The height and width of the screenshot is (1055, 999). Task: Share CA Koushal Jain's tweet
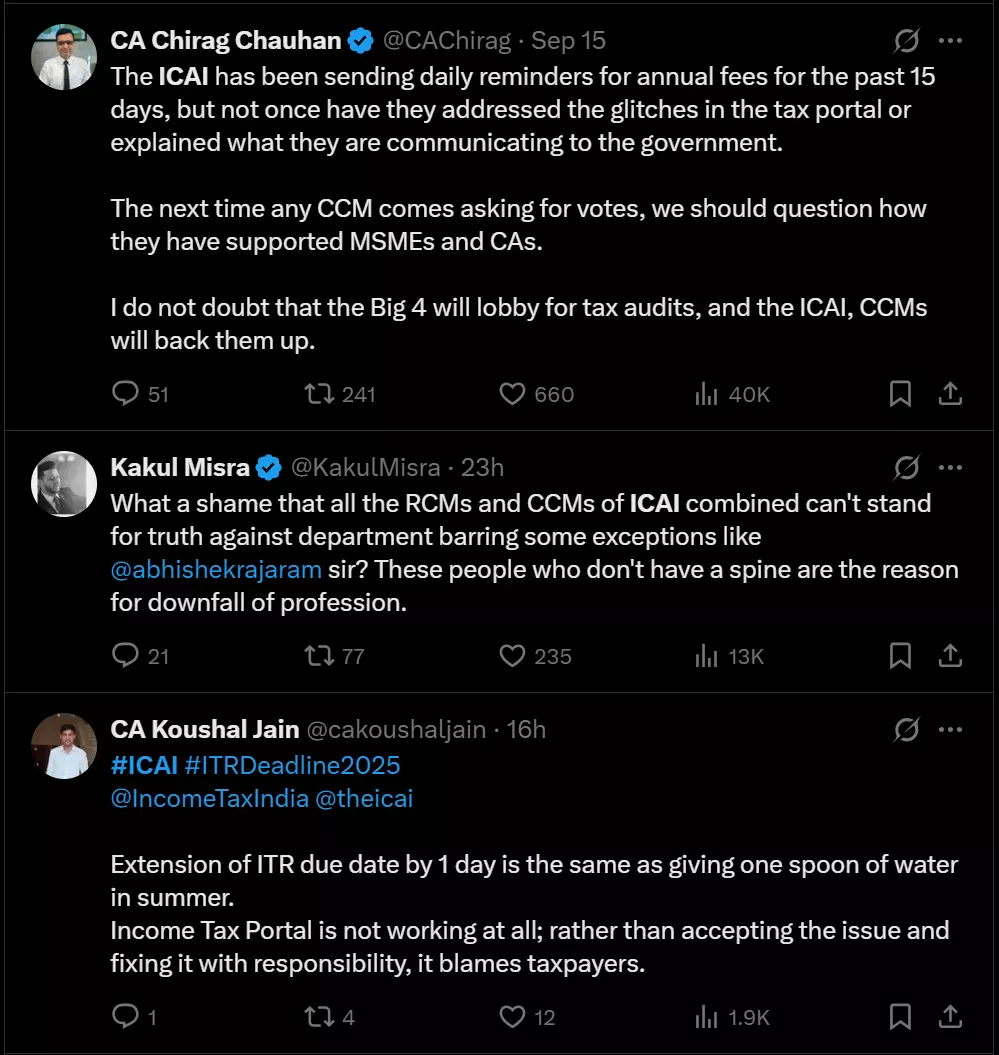pos(950,1017)
